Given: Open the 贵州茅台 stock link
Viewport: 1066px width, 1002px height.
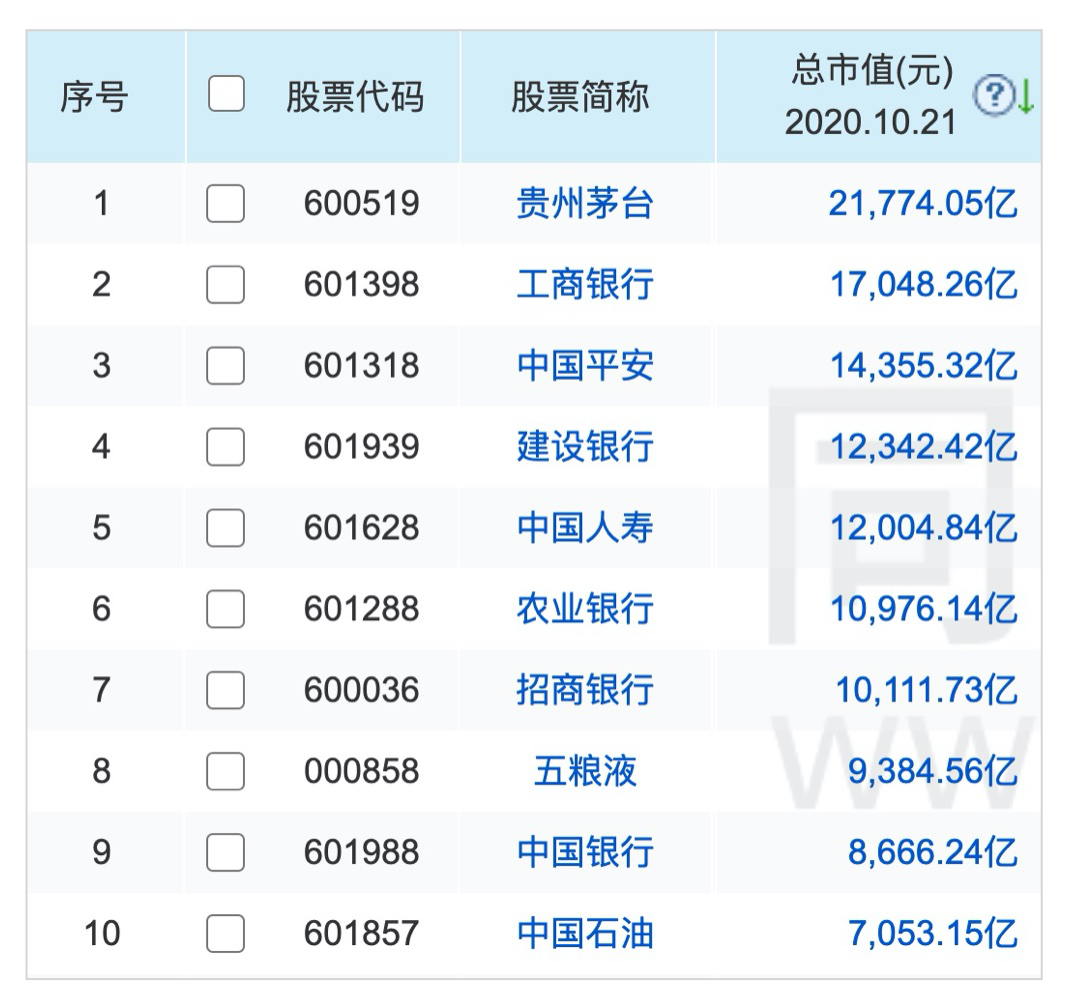Looking at the screenshot, I should click(x=585, y=204).
